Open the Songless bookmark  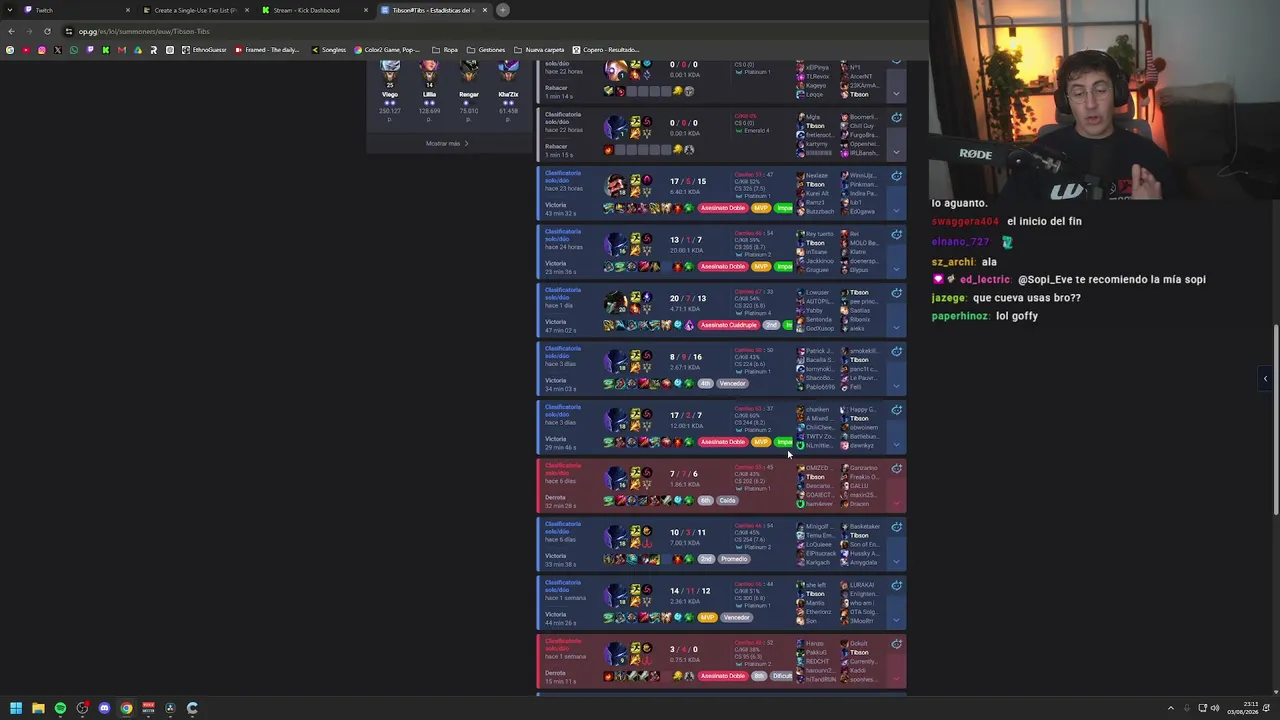click(329, 50)
